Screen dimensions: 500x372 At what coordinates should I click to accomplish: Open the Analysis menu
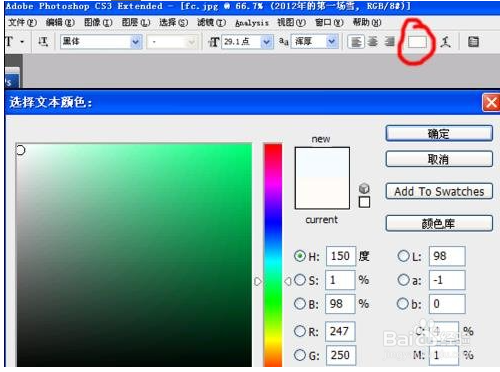(x=252, y=23)
